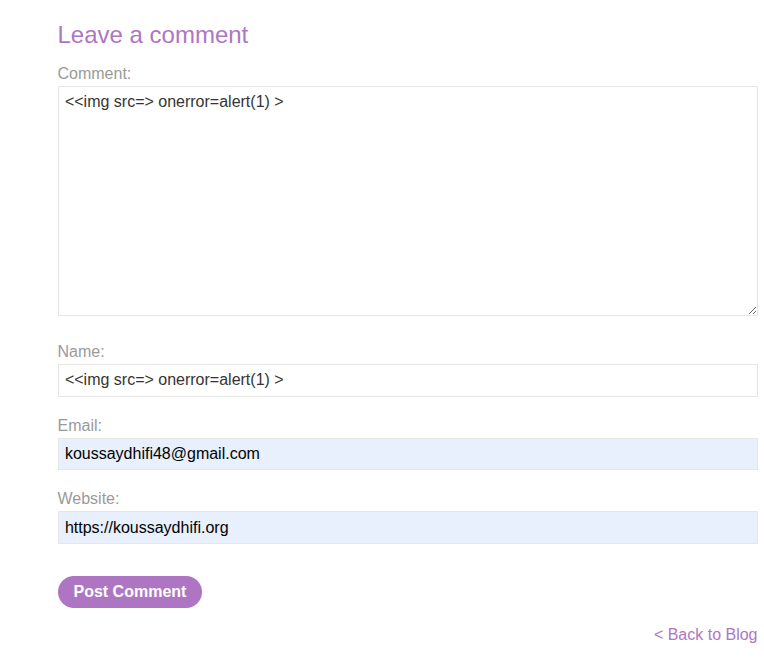Focus the Name input field
Screen dimensions: 764x669
pyautogui.click(x=407, y=380)
